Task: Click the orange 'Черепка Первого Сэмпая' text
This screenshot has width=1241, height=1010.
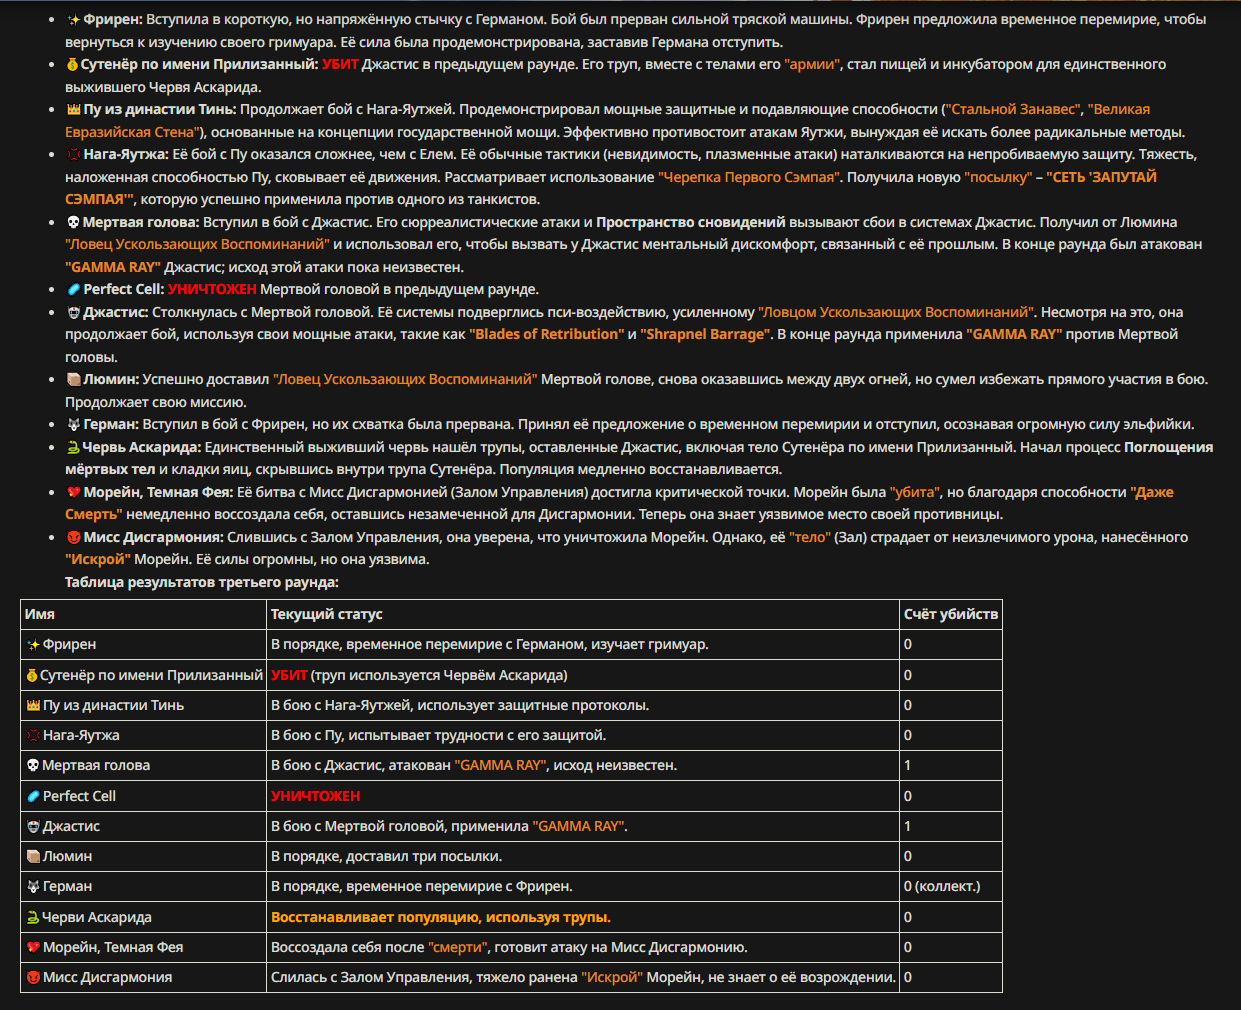Action: point(750,177)
